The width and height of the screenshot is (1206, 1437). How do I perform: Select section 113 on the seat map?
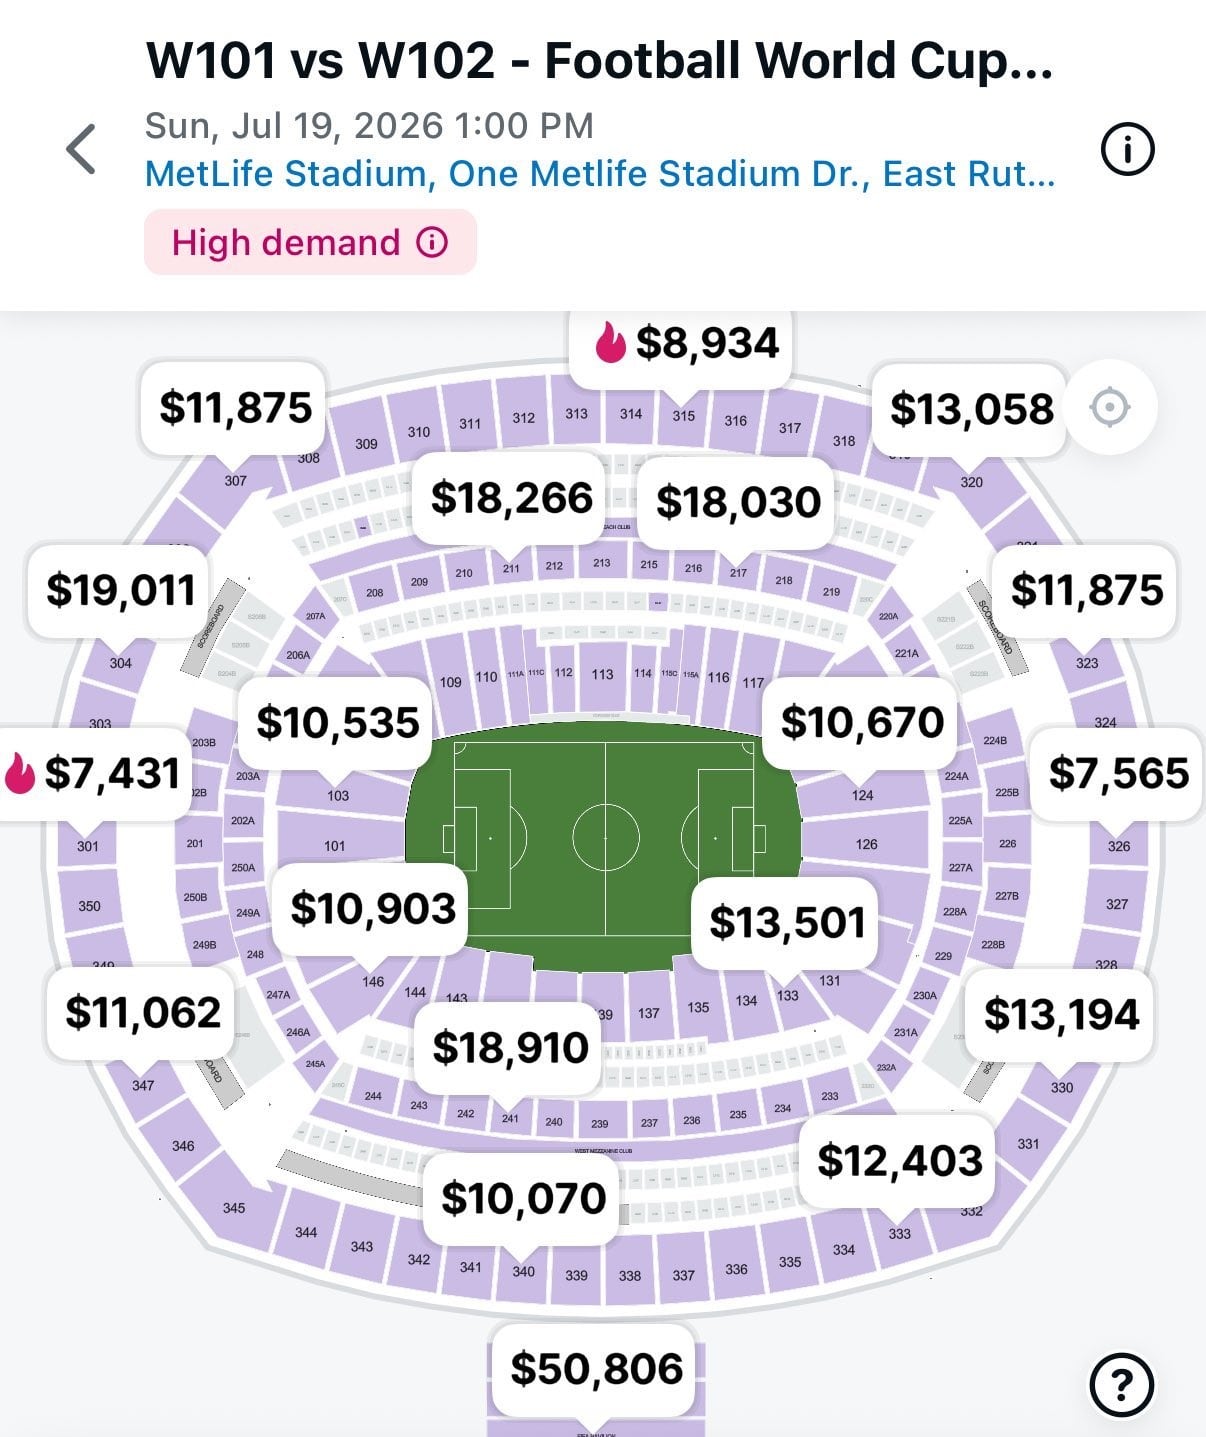tap(602, 675)
